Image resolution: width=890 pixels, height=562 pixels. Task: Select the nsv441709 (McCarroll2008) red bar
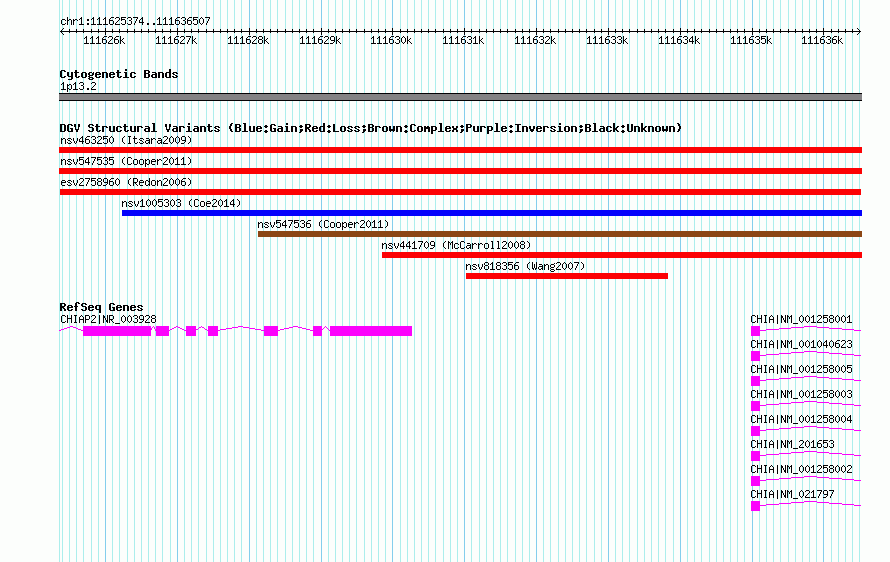point(622,255)
